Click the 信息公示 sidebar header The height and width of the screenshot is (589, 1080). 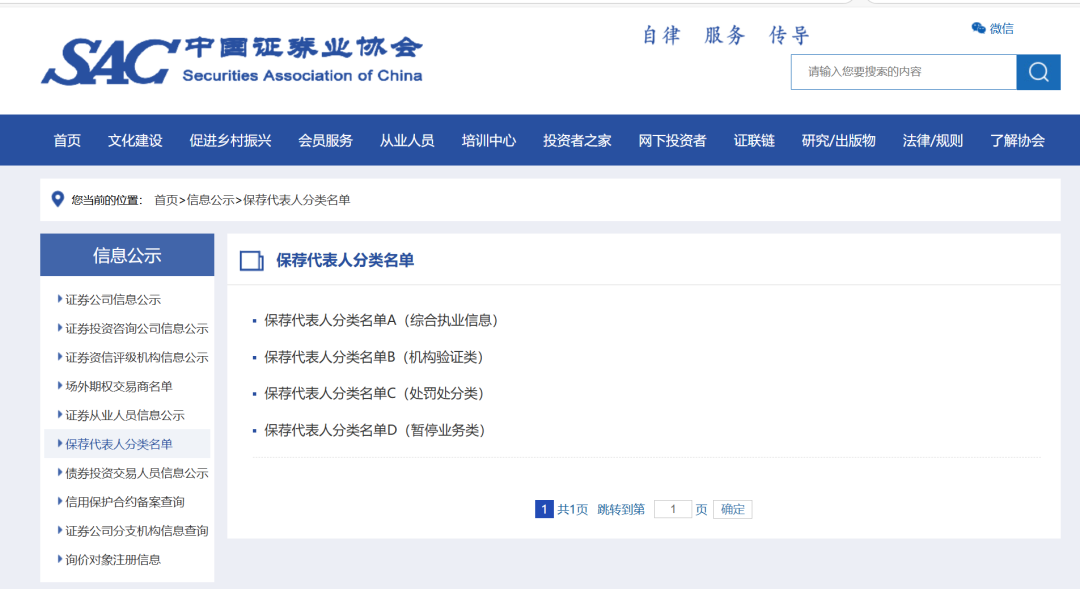coord(127,255)
